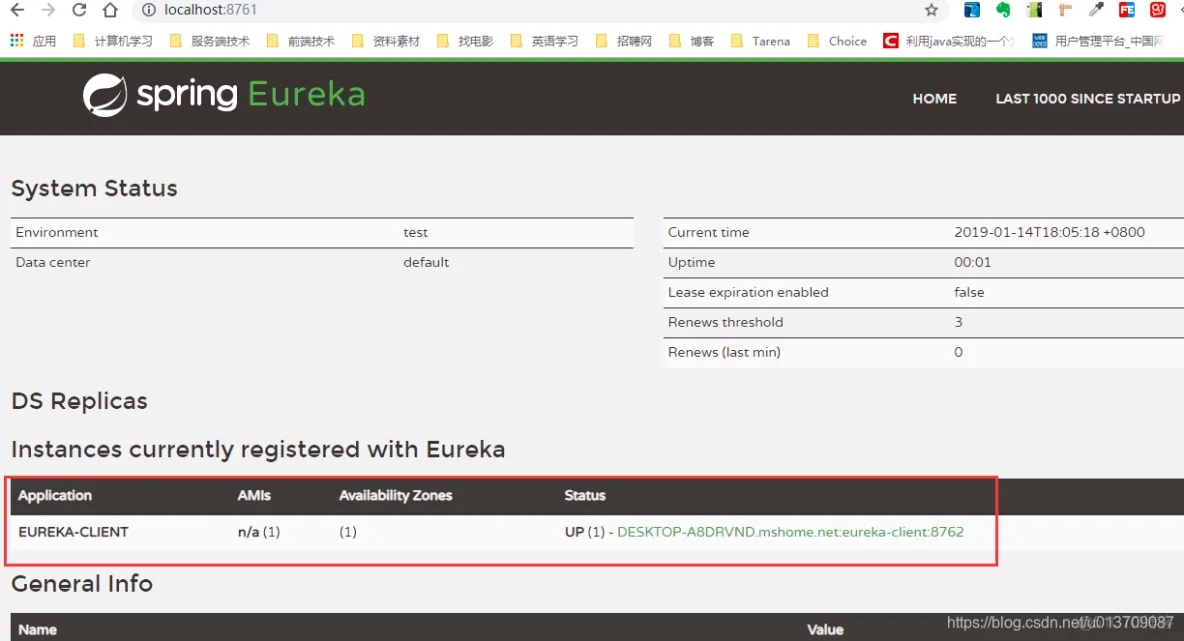Open the 招聘网 bookmark folder
The height and width of the screenshot is (641, 1184).
coord(624,41)
